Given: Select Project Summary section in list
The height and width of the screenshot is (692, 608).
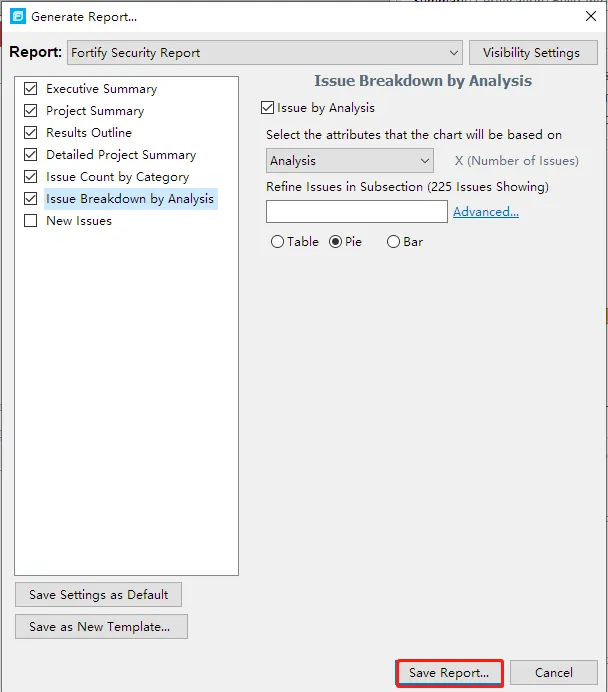Looking at the screenshot, I should [95, 111].
